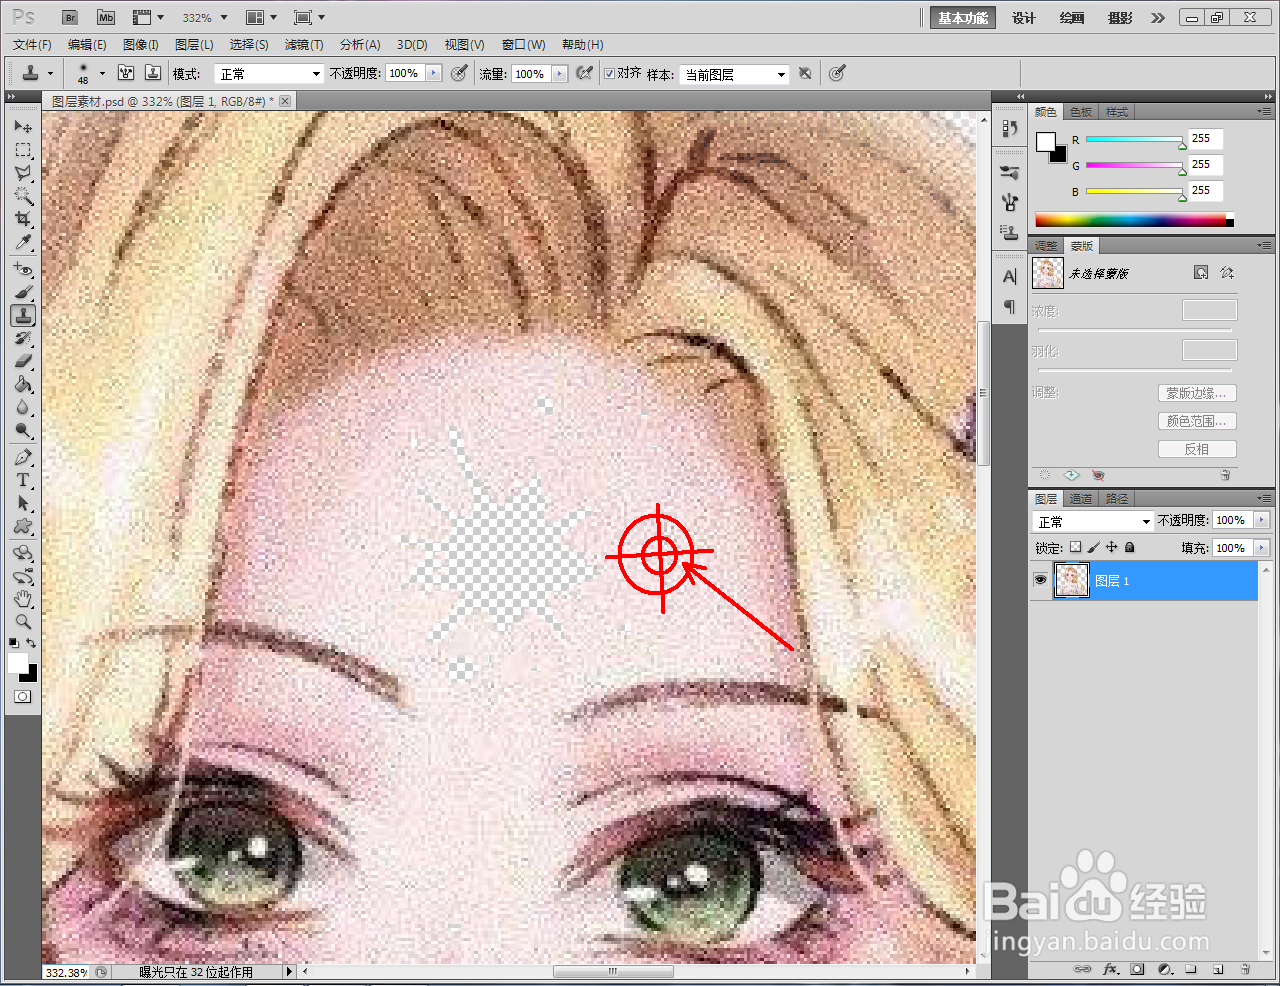Select the Zoom tool in toolbox

[23, 622]
